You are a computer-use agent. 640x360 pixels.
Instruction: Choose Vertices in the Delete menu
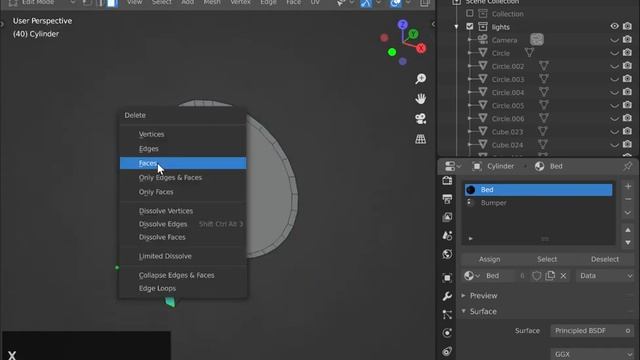pos(183,134)
